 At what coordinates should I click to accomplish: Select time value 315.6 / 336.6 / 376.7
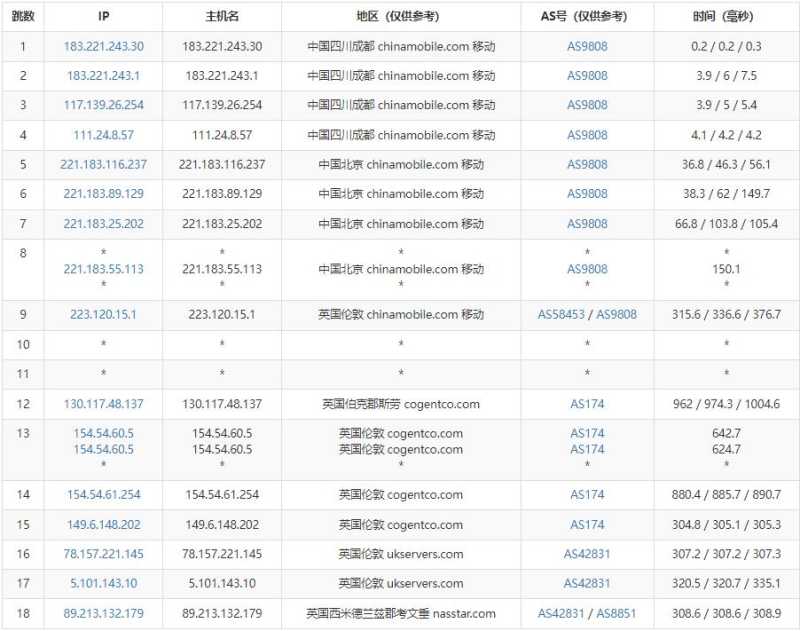point(726,314)
